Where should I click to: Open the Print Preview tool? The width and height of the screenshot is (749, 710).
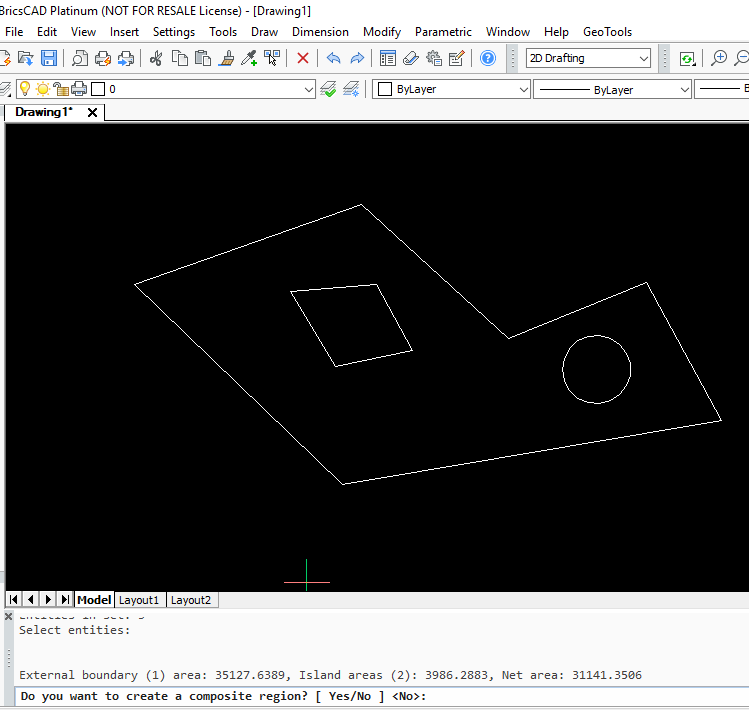[79, 58]
